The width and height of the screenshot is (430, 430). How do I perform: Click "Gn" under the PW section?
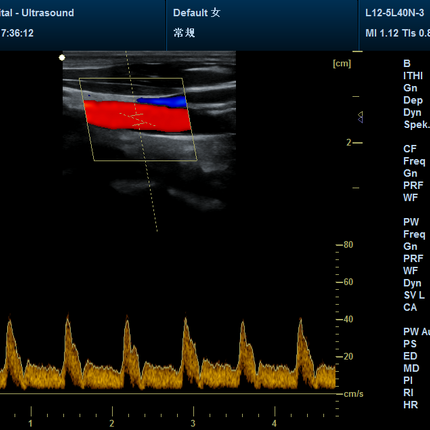[410, 246]
